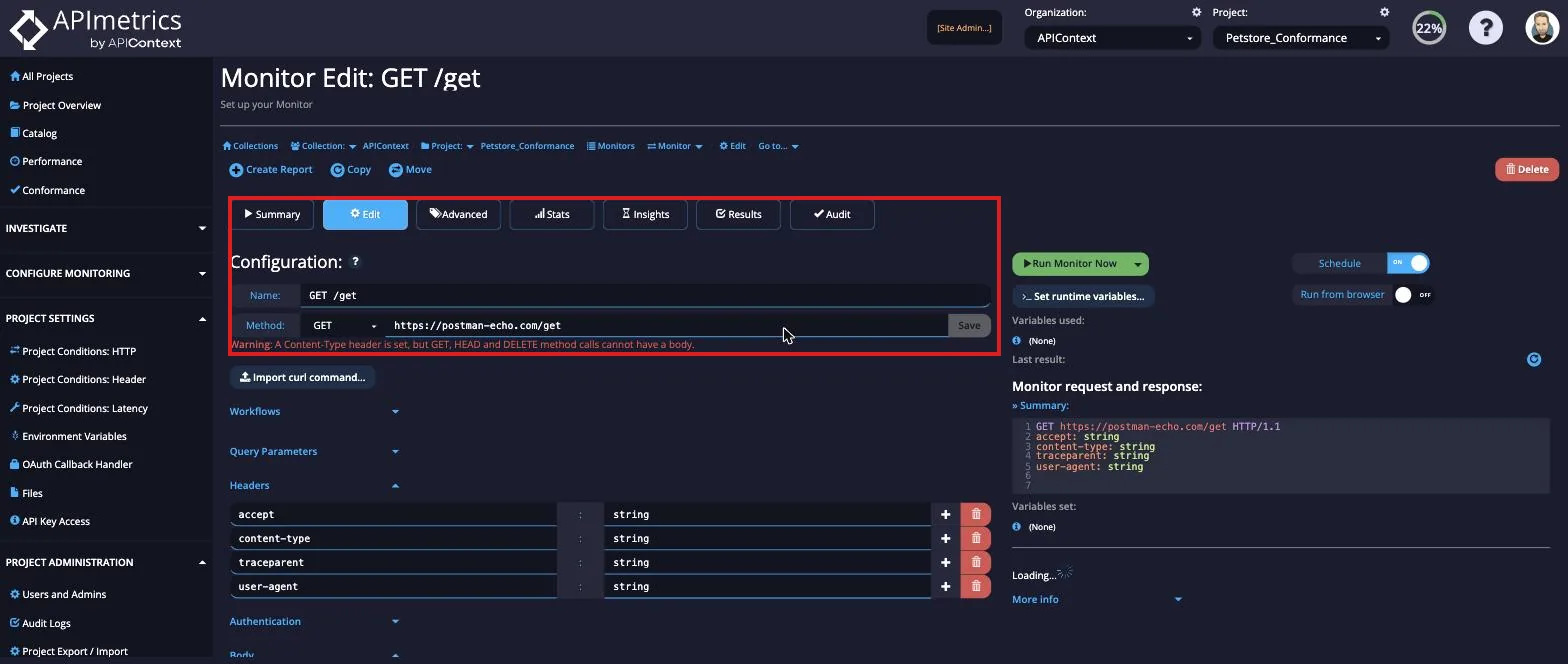Open Catalog in sidebar
Viewport: 1568px width, 664px height.
pyautogui.click(x=33, y=133)
